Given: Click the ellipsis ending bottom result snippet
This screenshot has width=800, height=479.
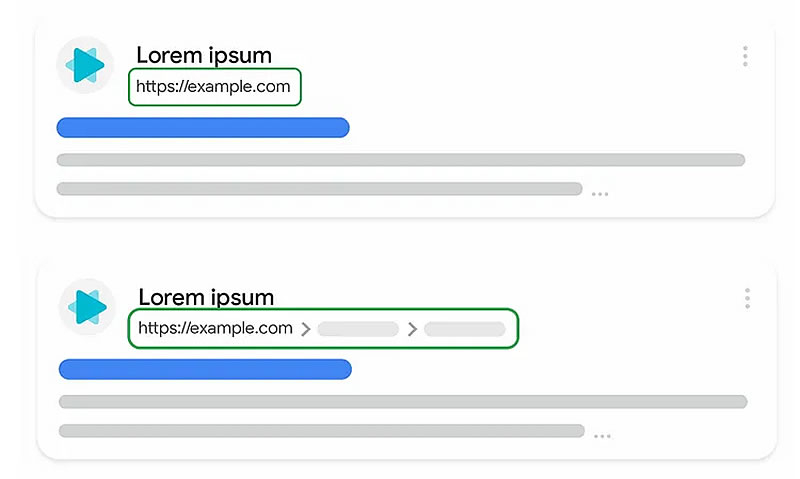Looking at the screenshot, I should tap(602, 436).
